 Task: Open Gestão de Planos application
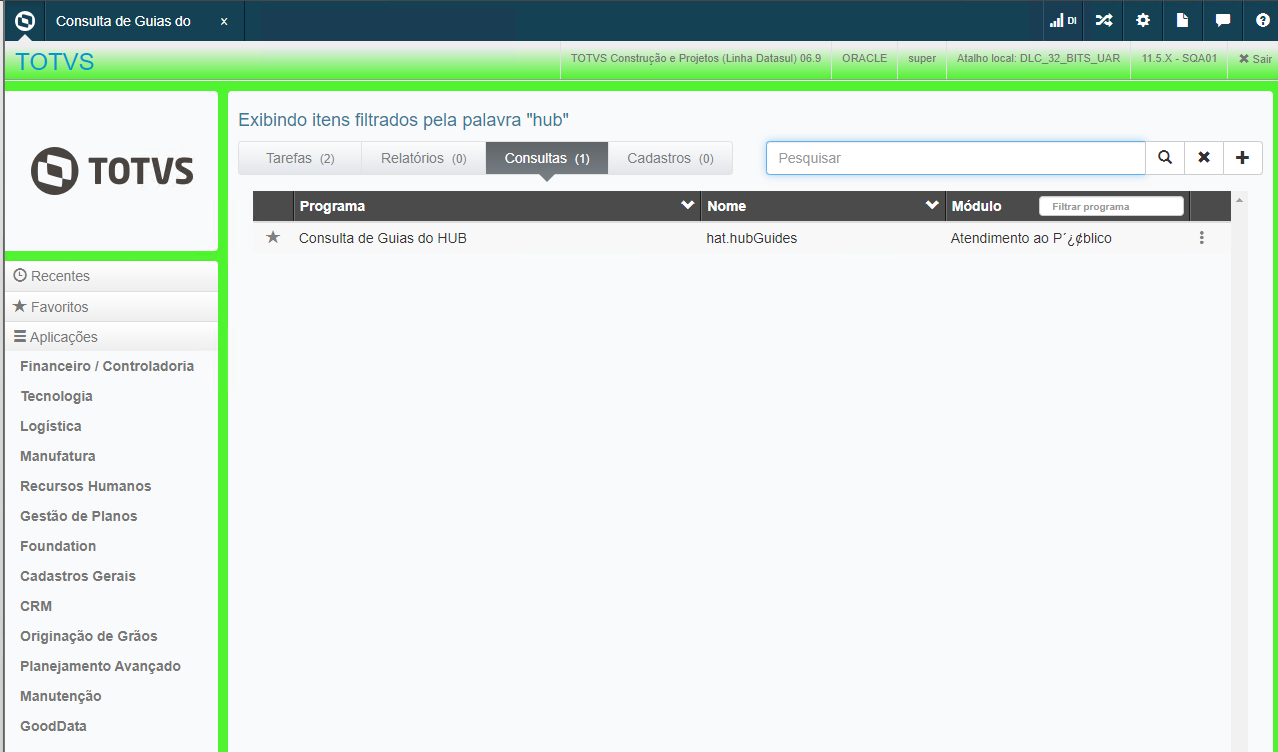click(x=79, y=516)
